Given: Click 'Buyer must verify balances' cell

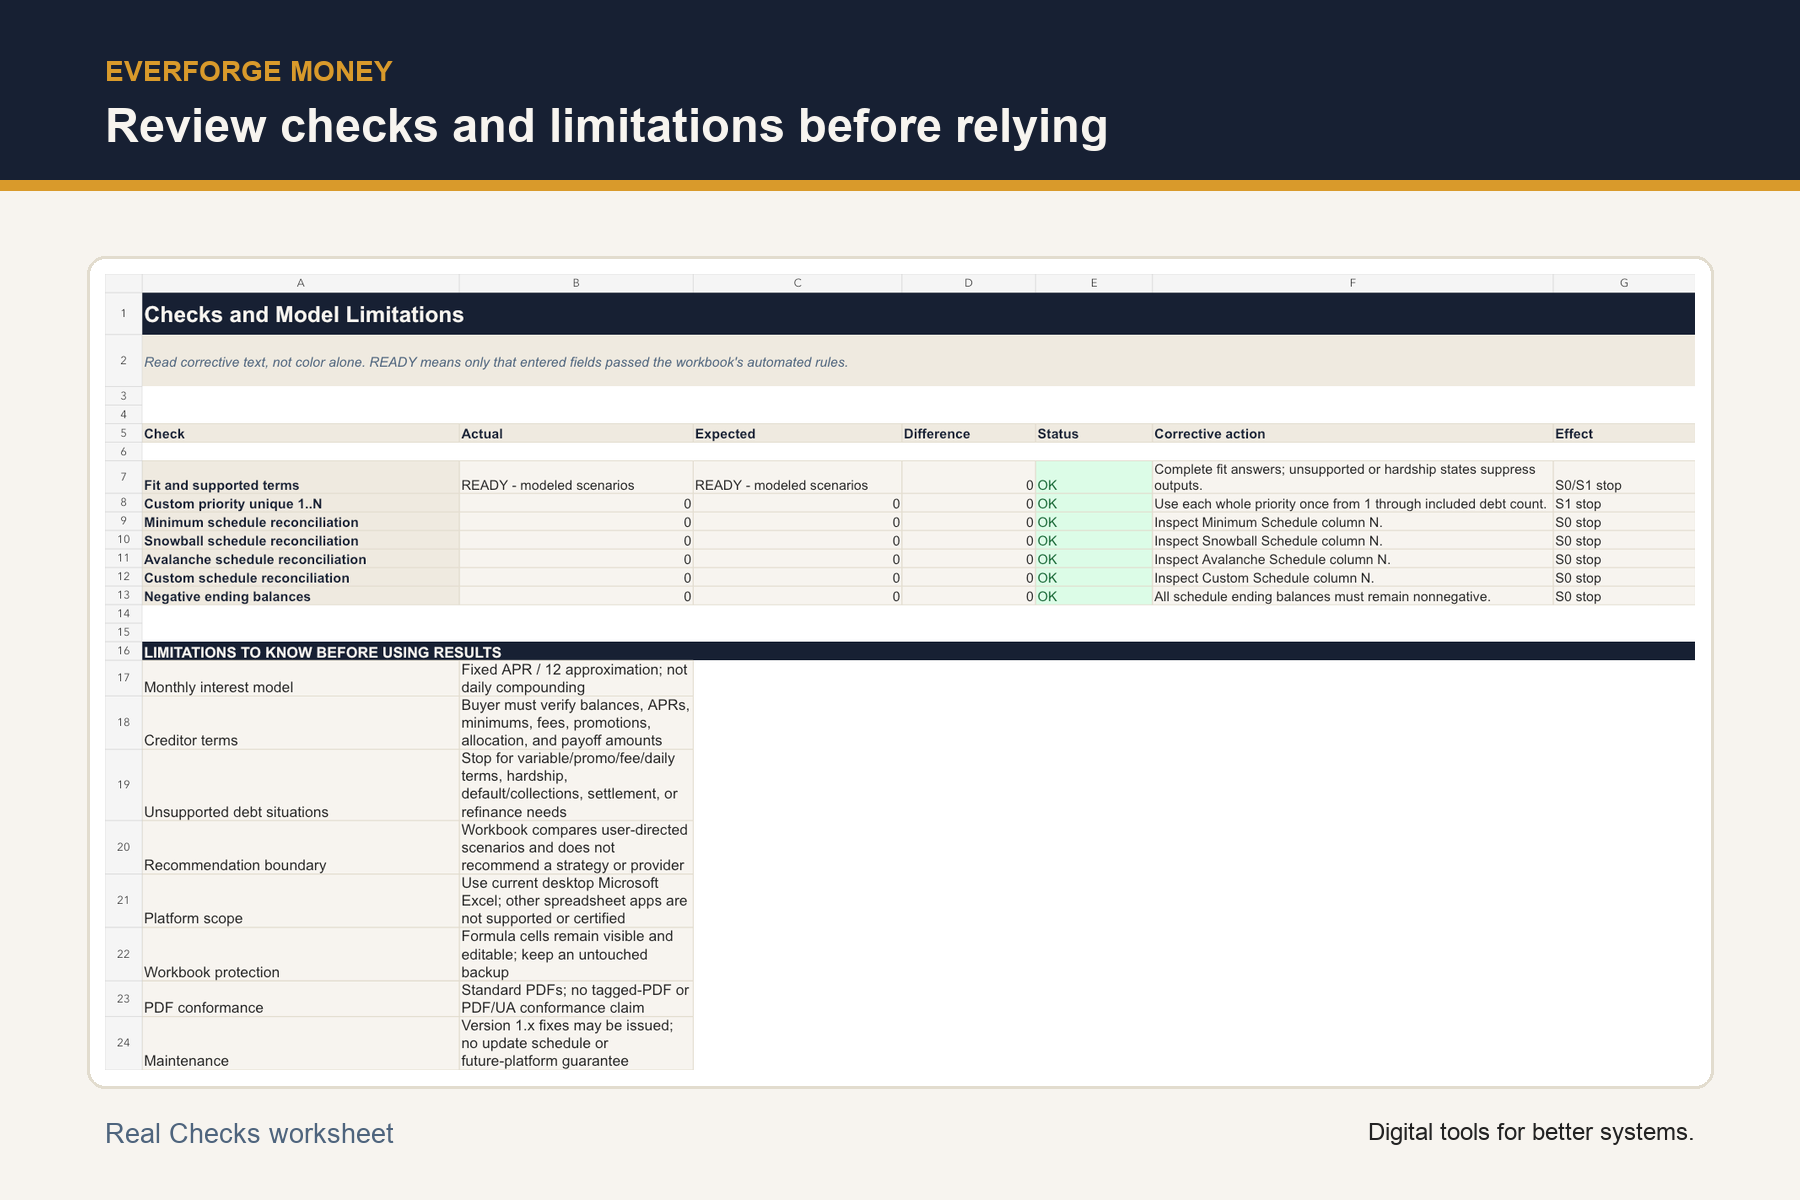Looking at the screenshot, I should (x=576, y=723).
